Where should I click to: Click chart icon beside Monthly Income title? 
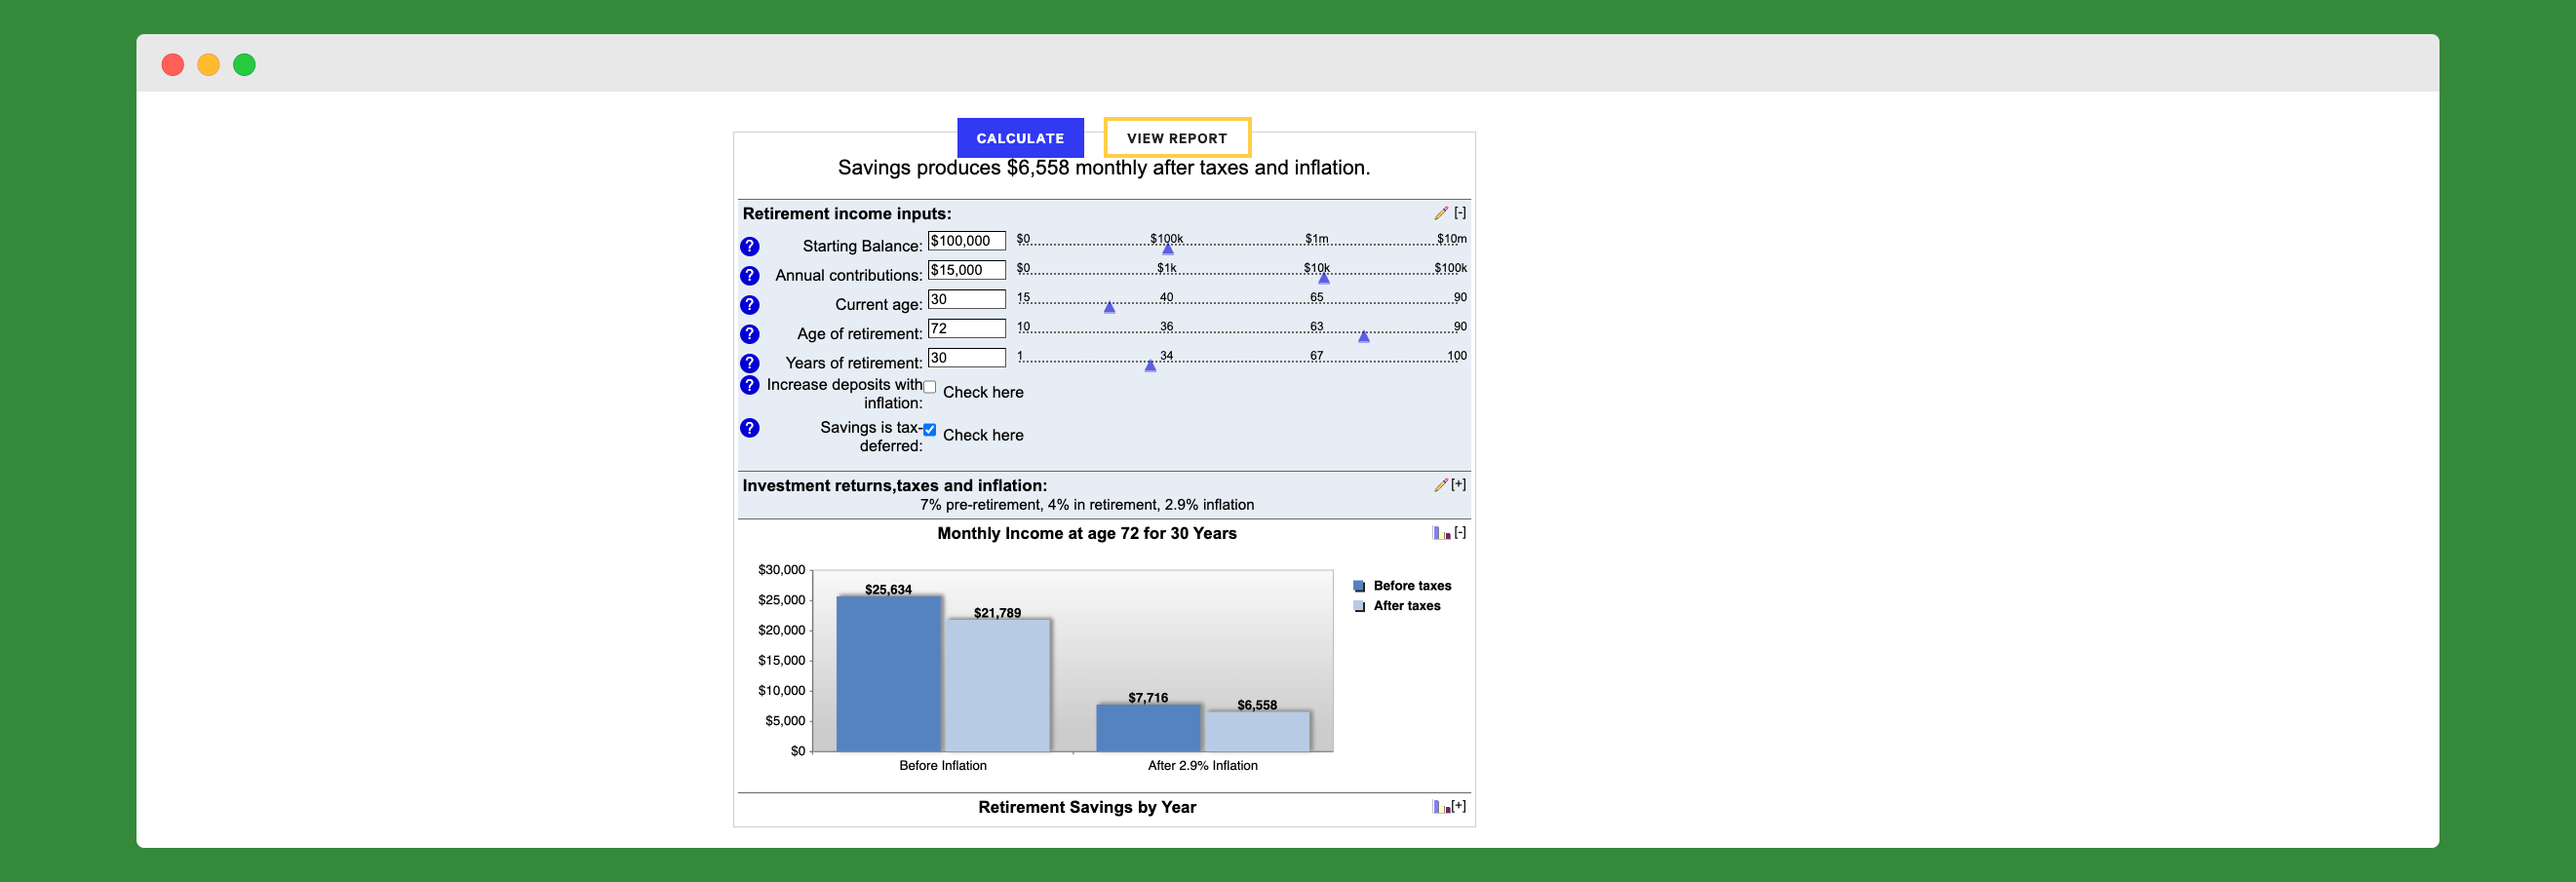click(1440, 533)
